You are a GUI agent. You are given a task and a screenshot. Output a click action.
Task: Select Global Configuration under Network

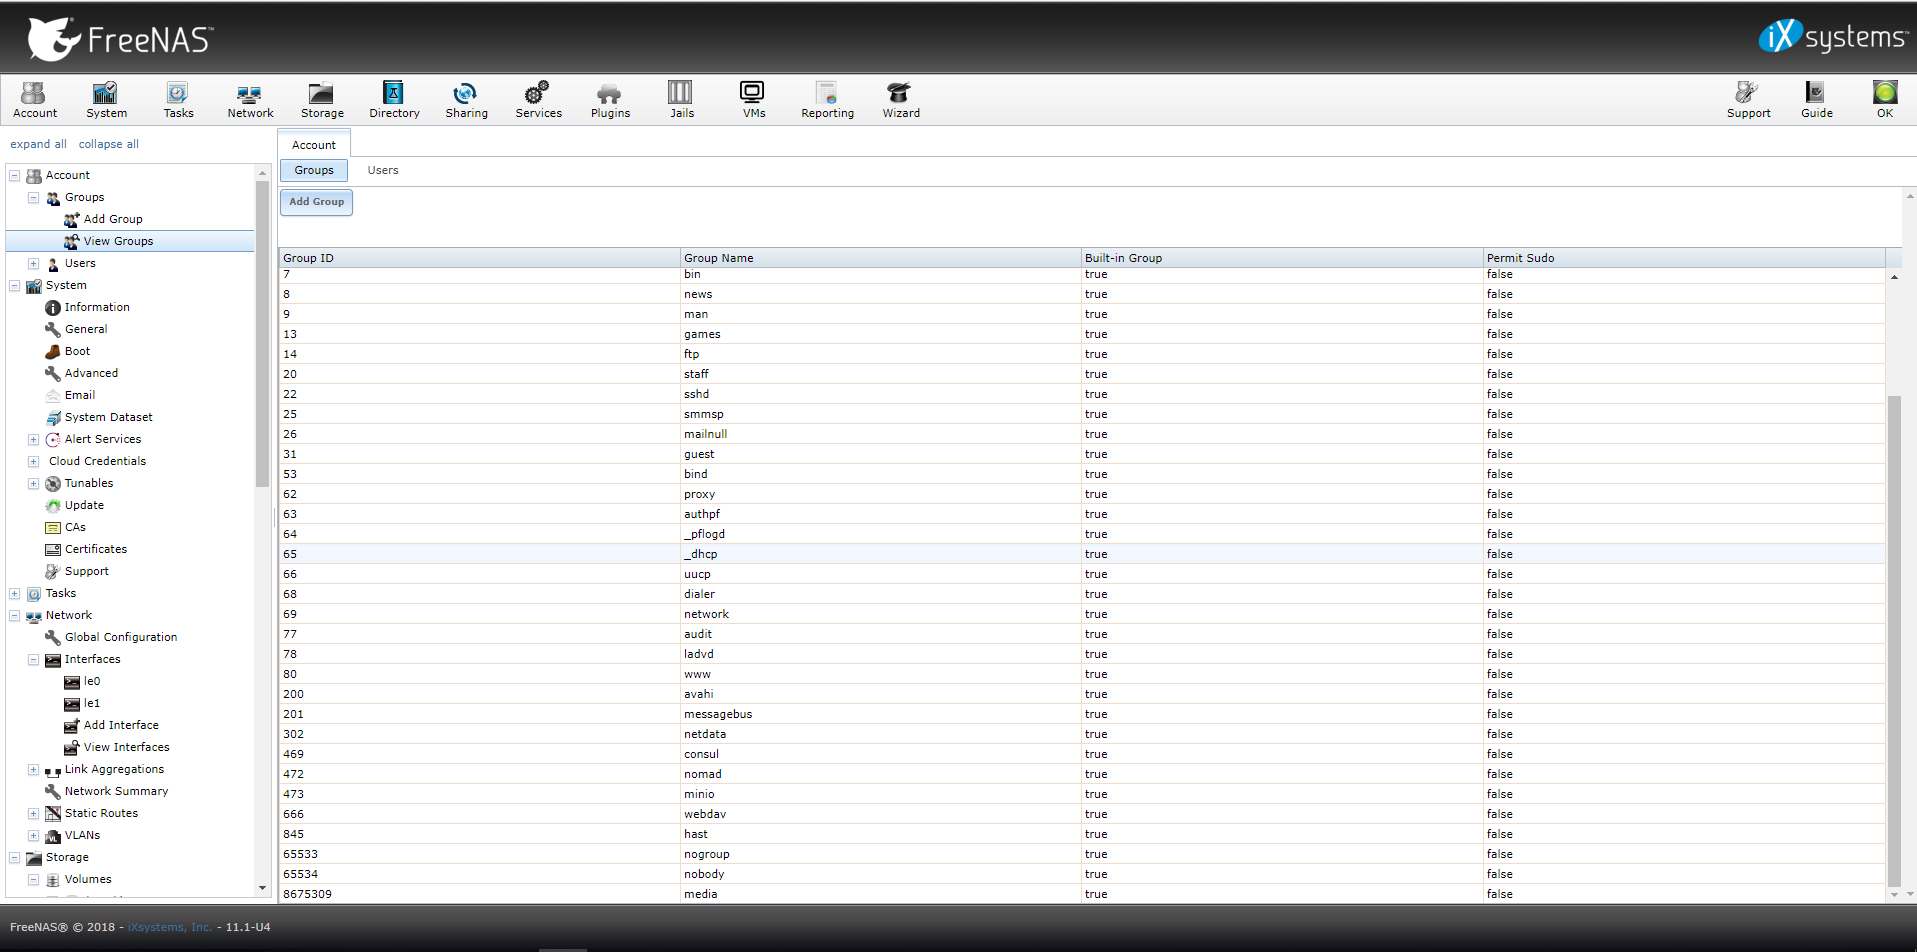(121, 637)
